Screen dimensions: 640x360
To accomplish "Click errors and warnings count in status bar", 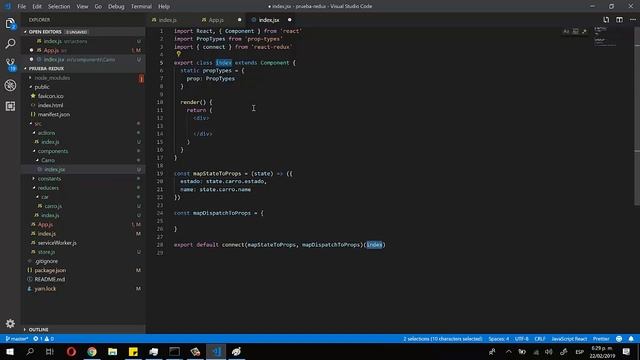I will coord(44,339).
